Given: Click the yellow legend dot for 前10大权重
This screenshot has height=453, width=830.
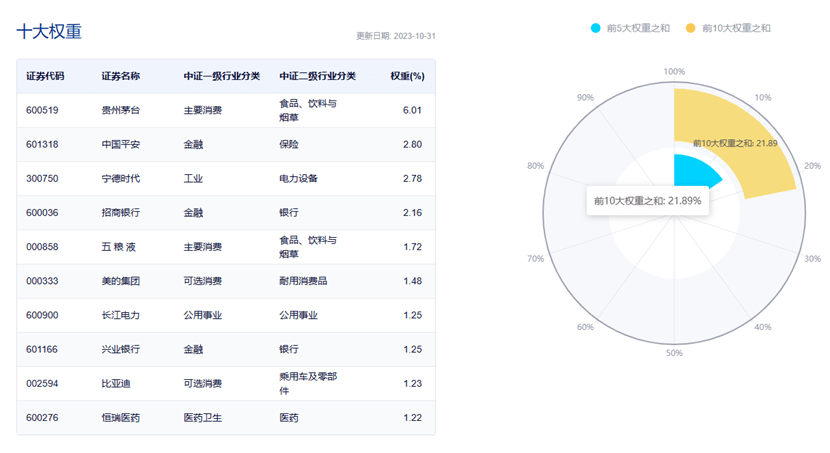Looking at the screenshot, I should (x=690, y=28).
